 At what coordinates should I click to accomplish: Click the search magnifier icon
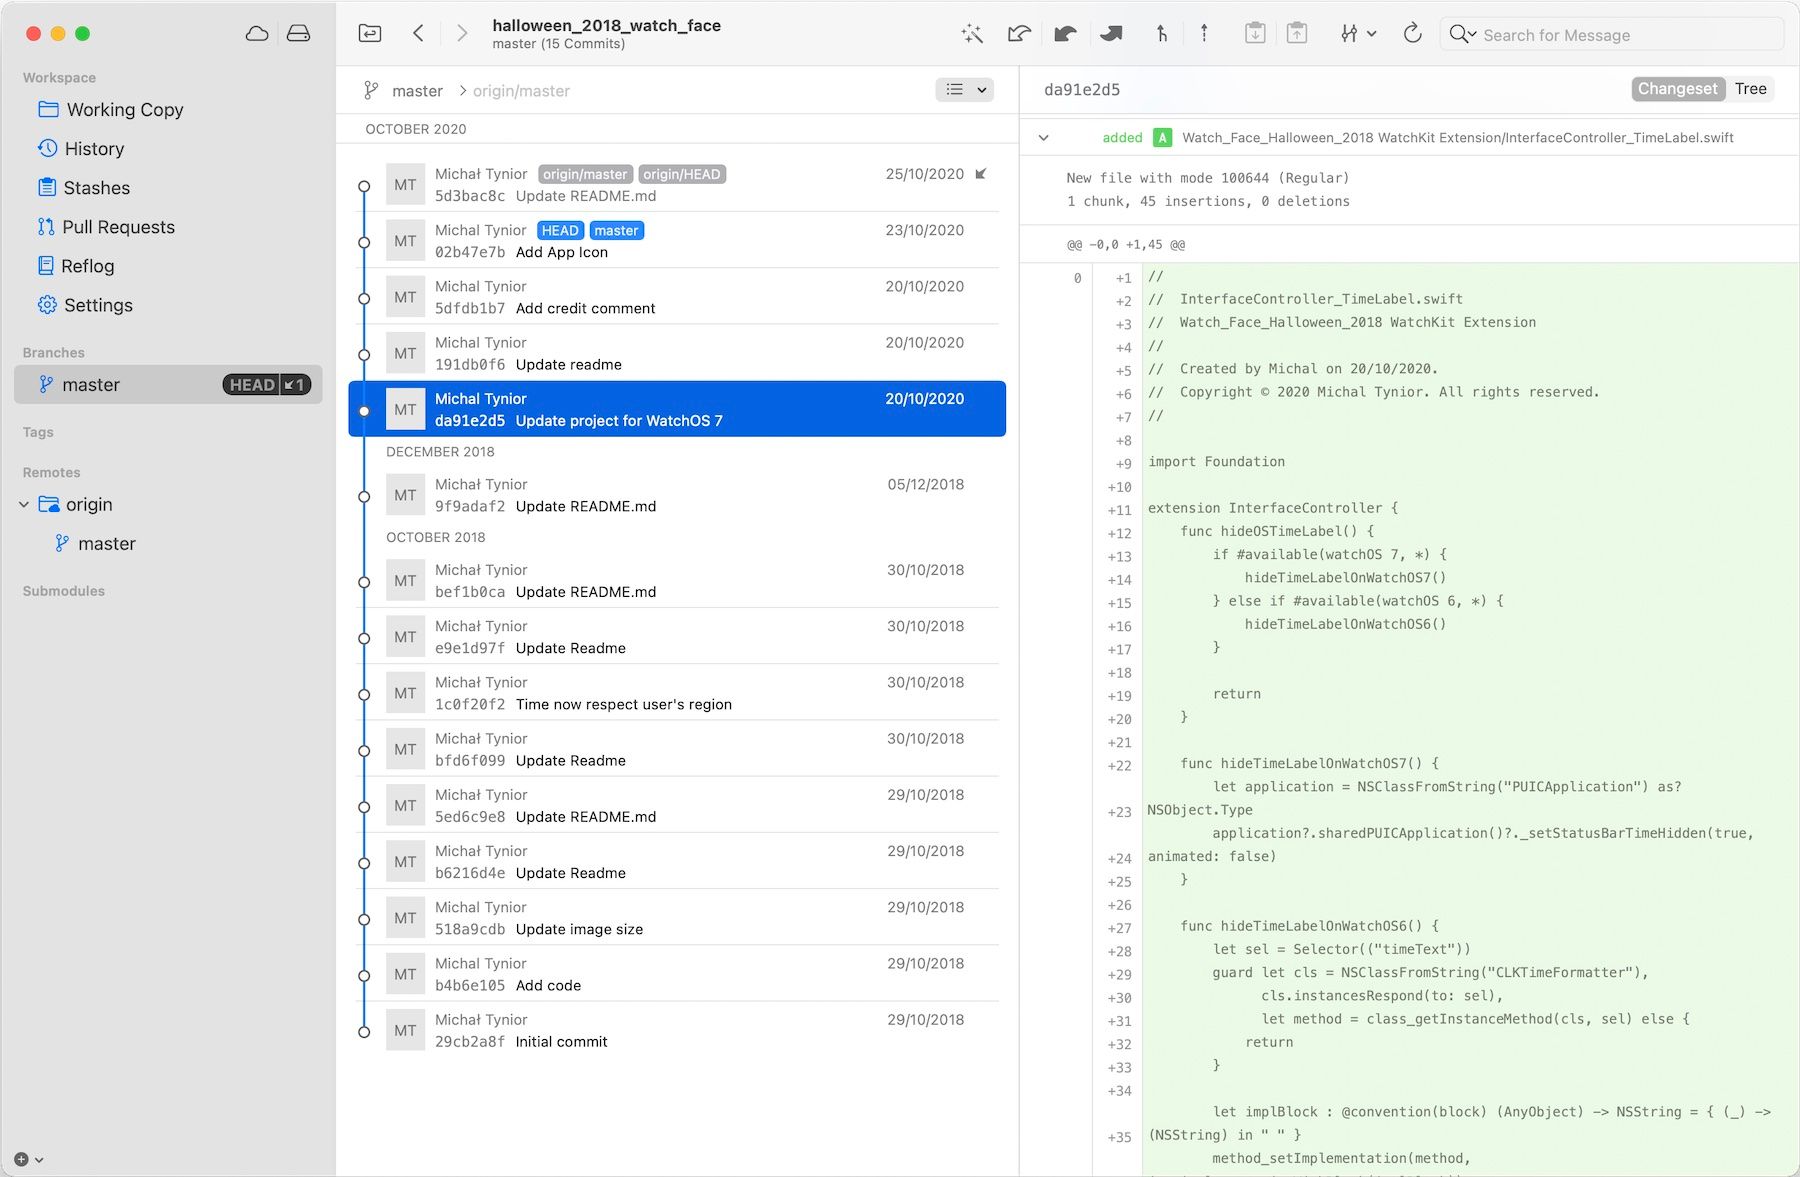(1459, 34)
